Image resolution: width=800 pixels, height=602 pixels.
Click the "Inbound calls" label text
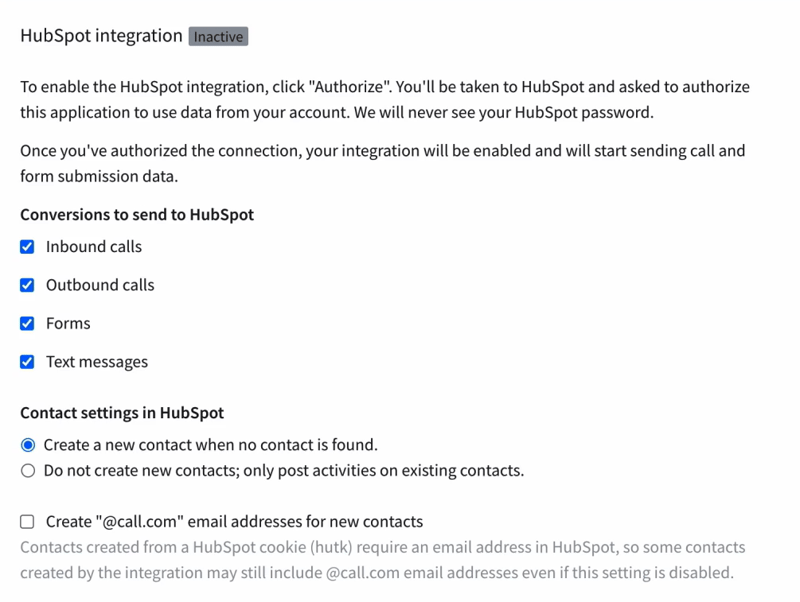pos(93,246)
